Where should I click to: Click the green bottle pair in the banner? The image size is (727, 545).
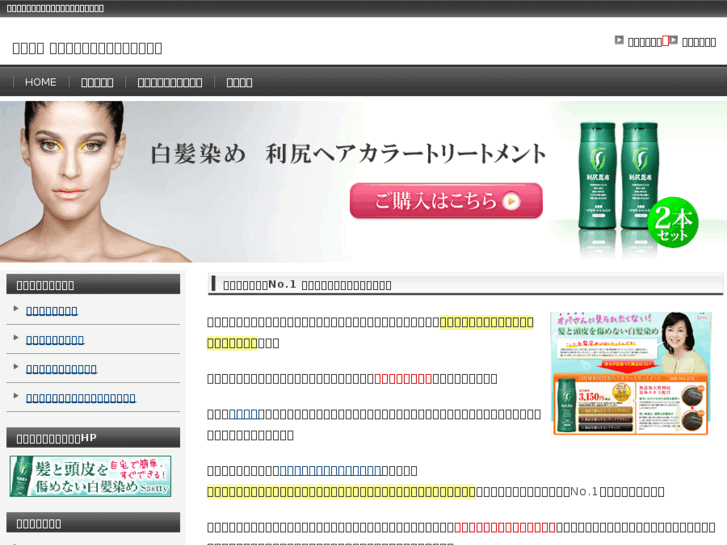(618, 176)
